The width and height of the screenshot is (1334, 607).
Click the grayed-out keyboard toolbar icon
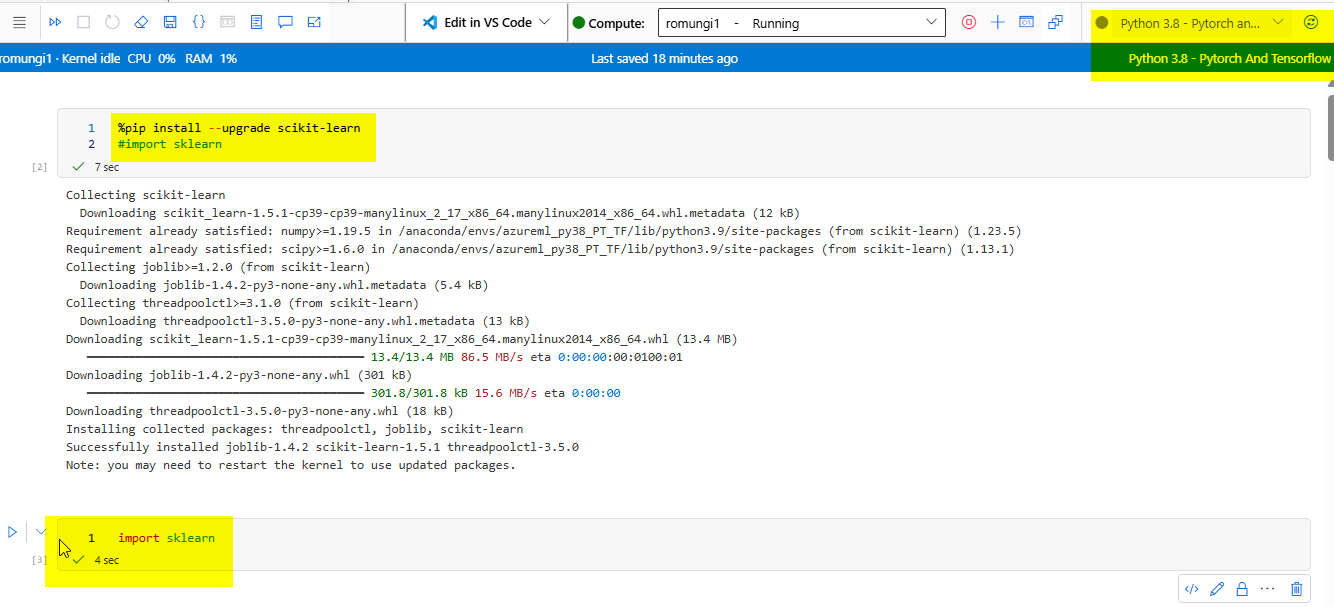point(228,22)
